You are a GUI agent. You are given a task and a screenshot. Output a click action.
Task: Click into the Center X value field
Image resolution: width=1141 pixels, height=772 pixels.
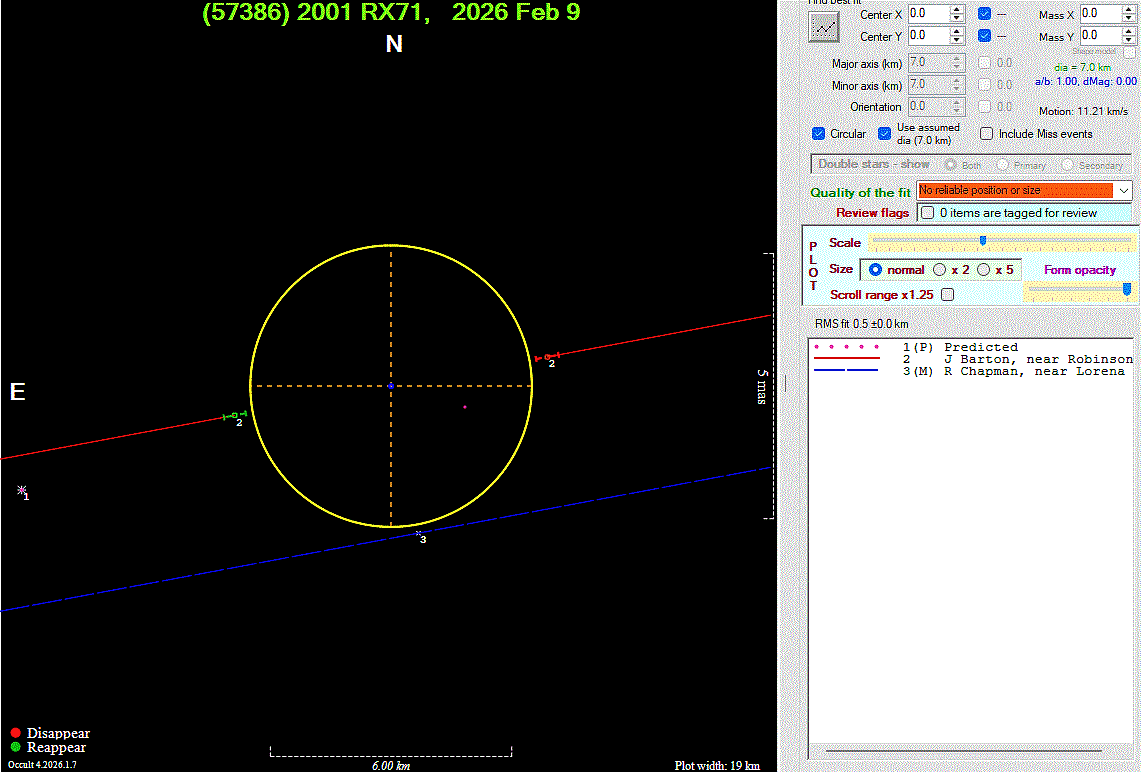(x=926, y=14)
